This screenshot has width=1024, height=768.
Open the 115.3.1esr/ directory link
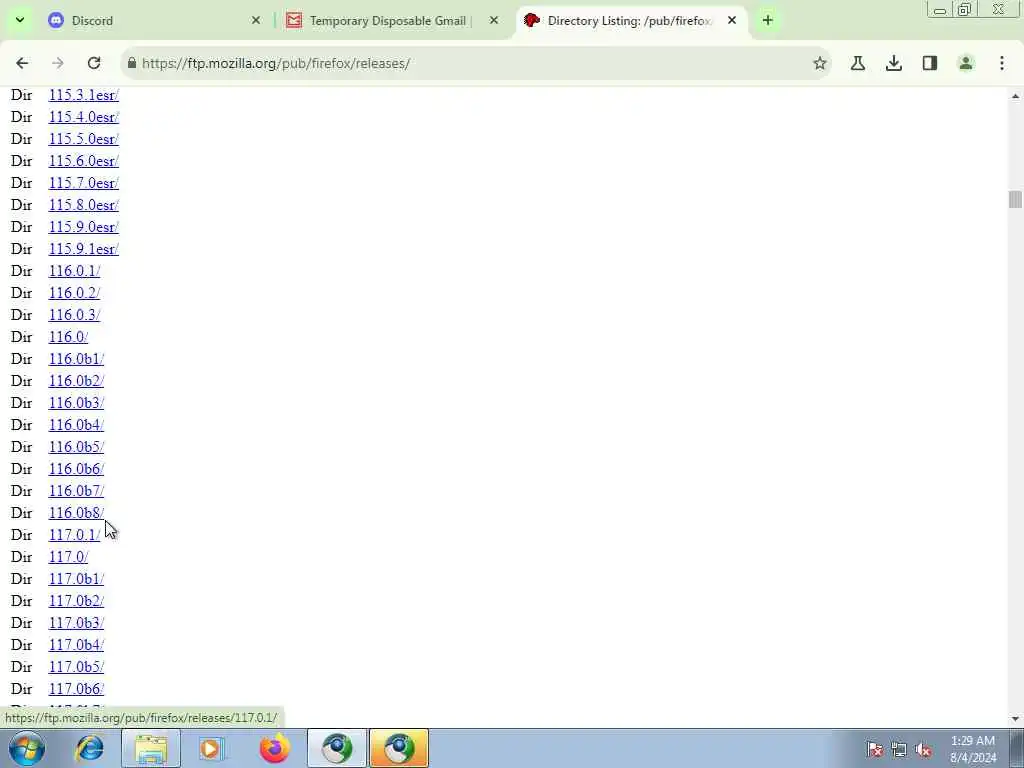[84, 95]
